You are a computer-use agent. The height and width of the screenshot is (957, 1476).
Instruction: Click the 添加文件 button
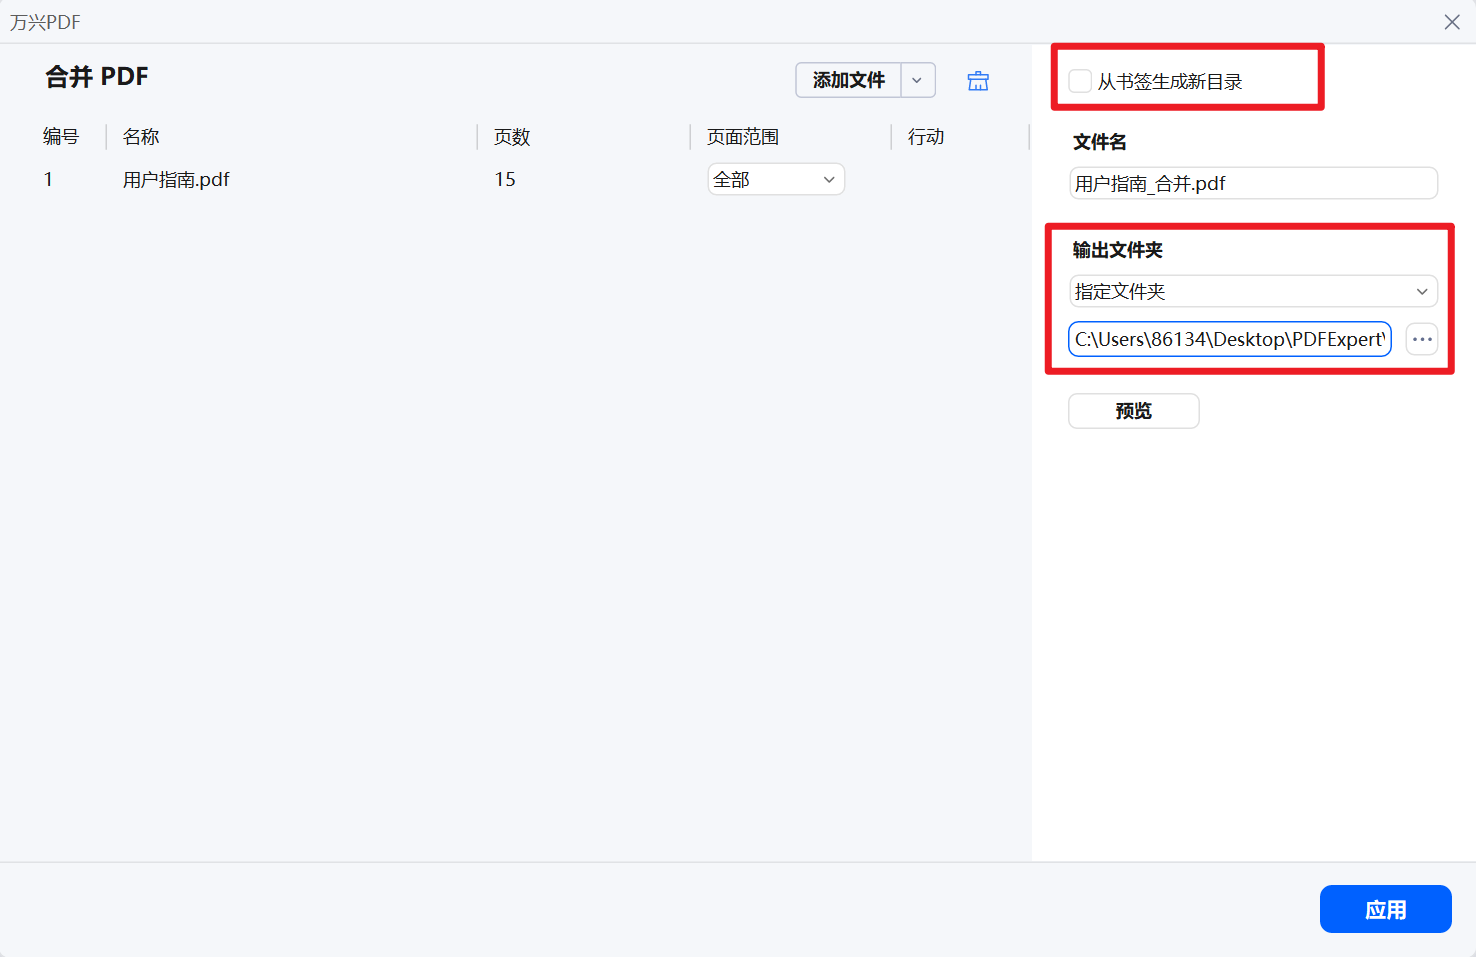tap(847, 80)
